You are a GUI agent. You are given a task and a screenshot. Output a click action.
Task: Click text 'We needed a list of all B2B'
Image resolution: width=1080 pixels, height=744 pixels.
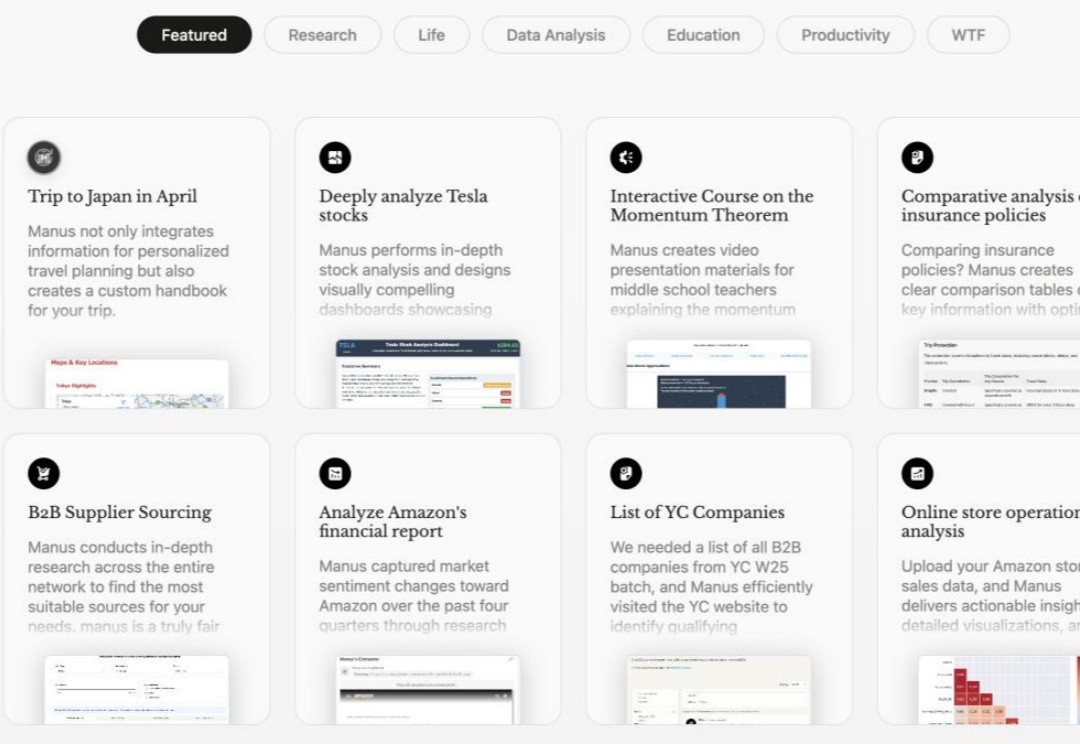(x=705, y=547)
